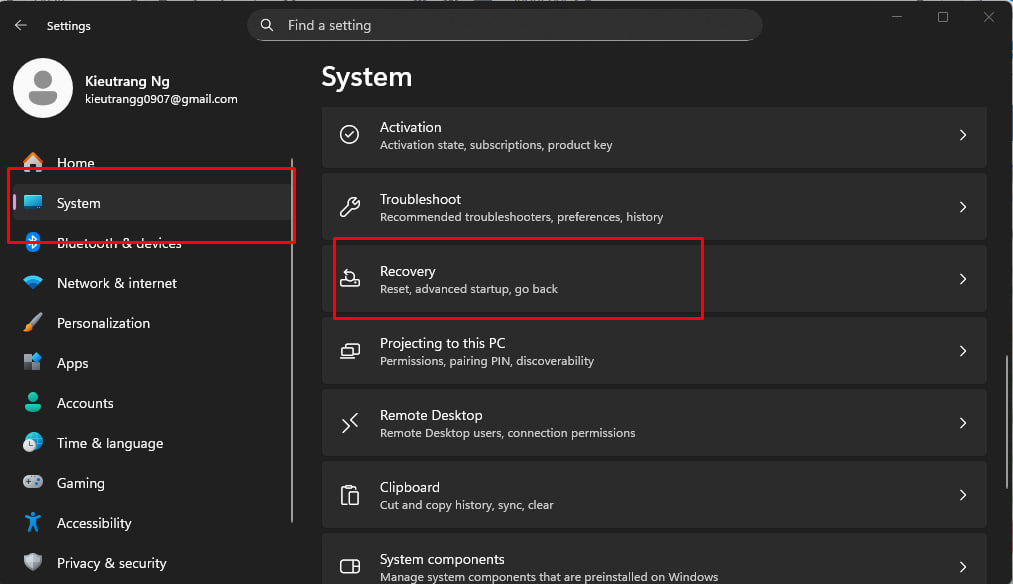Click the user profile avatar picture

(42, 88)
